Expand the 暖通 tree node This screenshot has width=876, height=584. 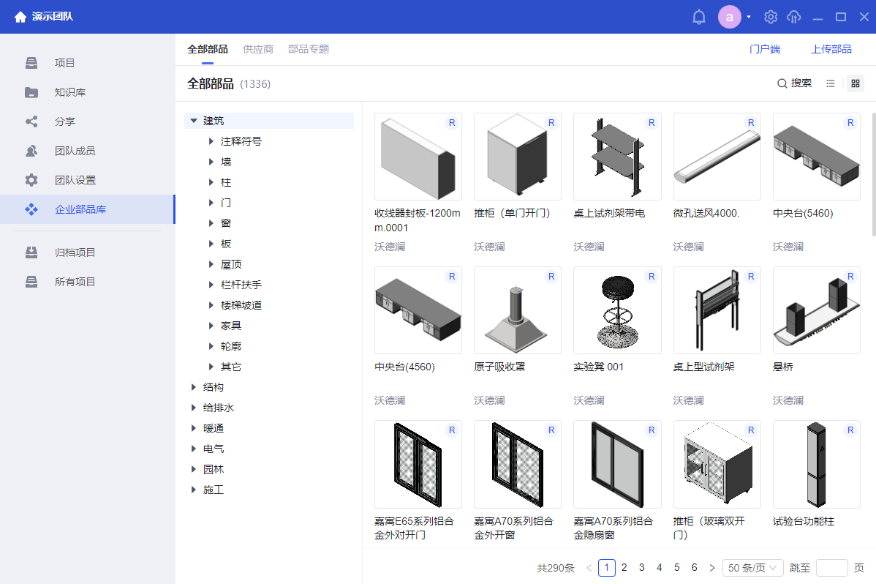click(x=193, y=428)
